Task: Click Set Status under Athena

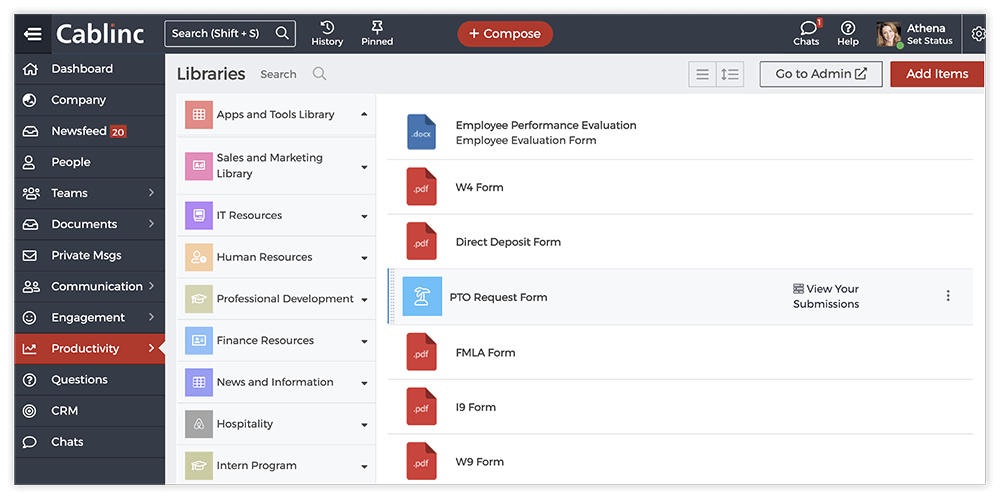Action: 930,41
